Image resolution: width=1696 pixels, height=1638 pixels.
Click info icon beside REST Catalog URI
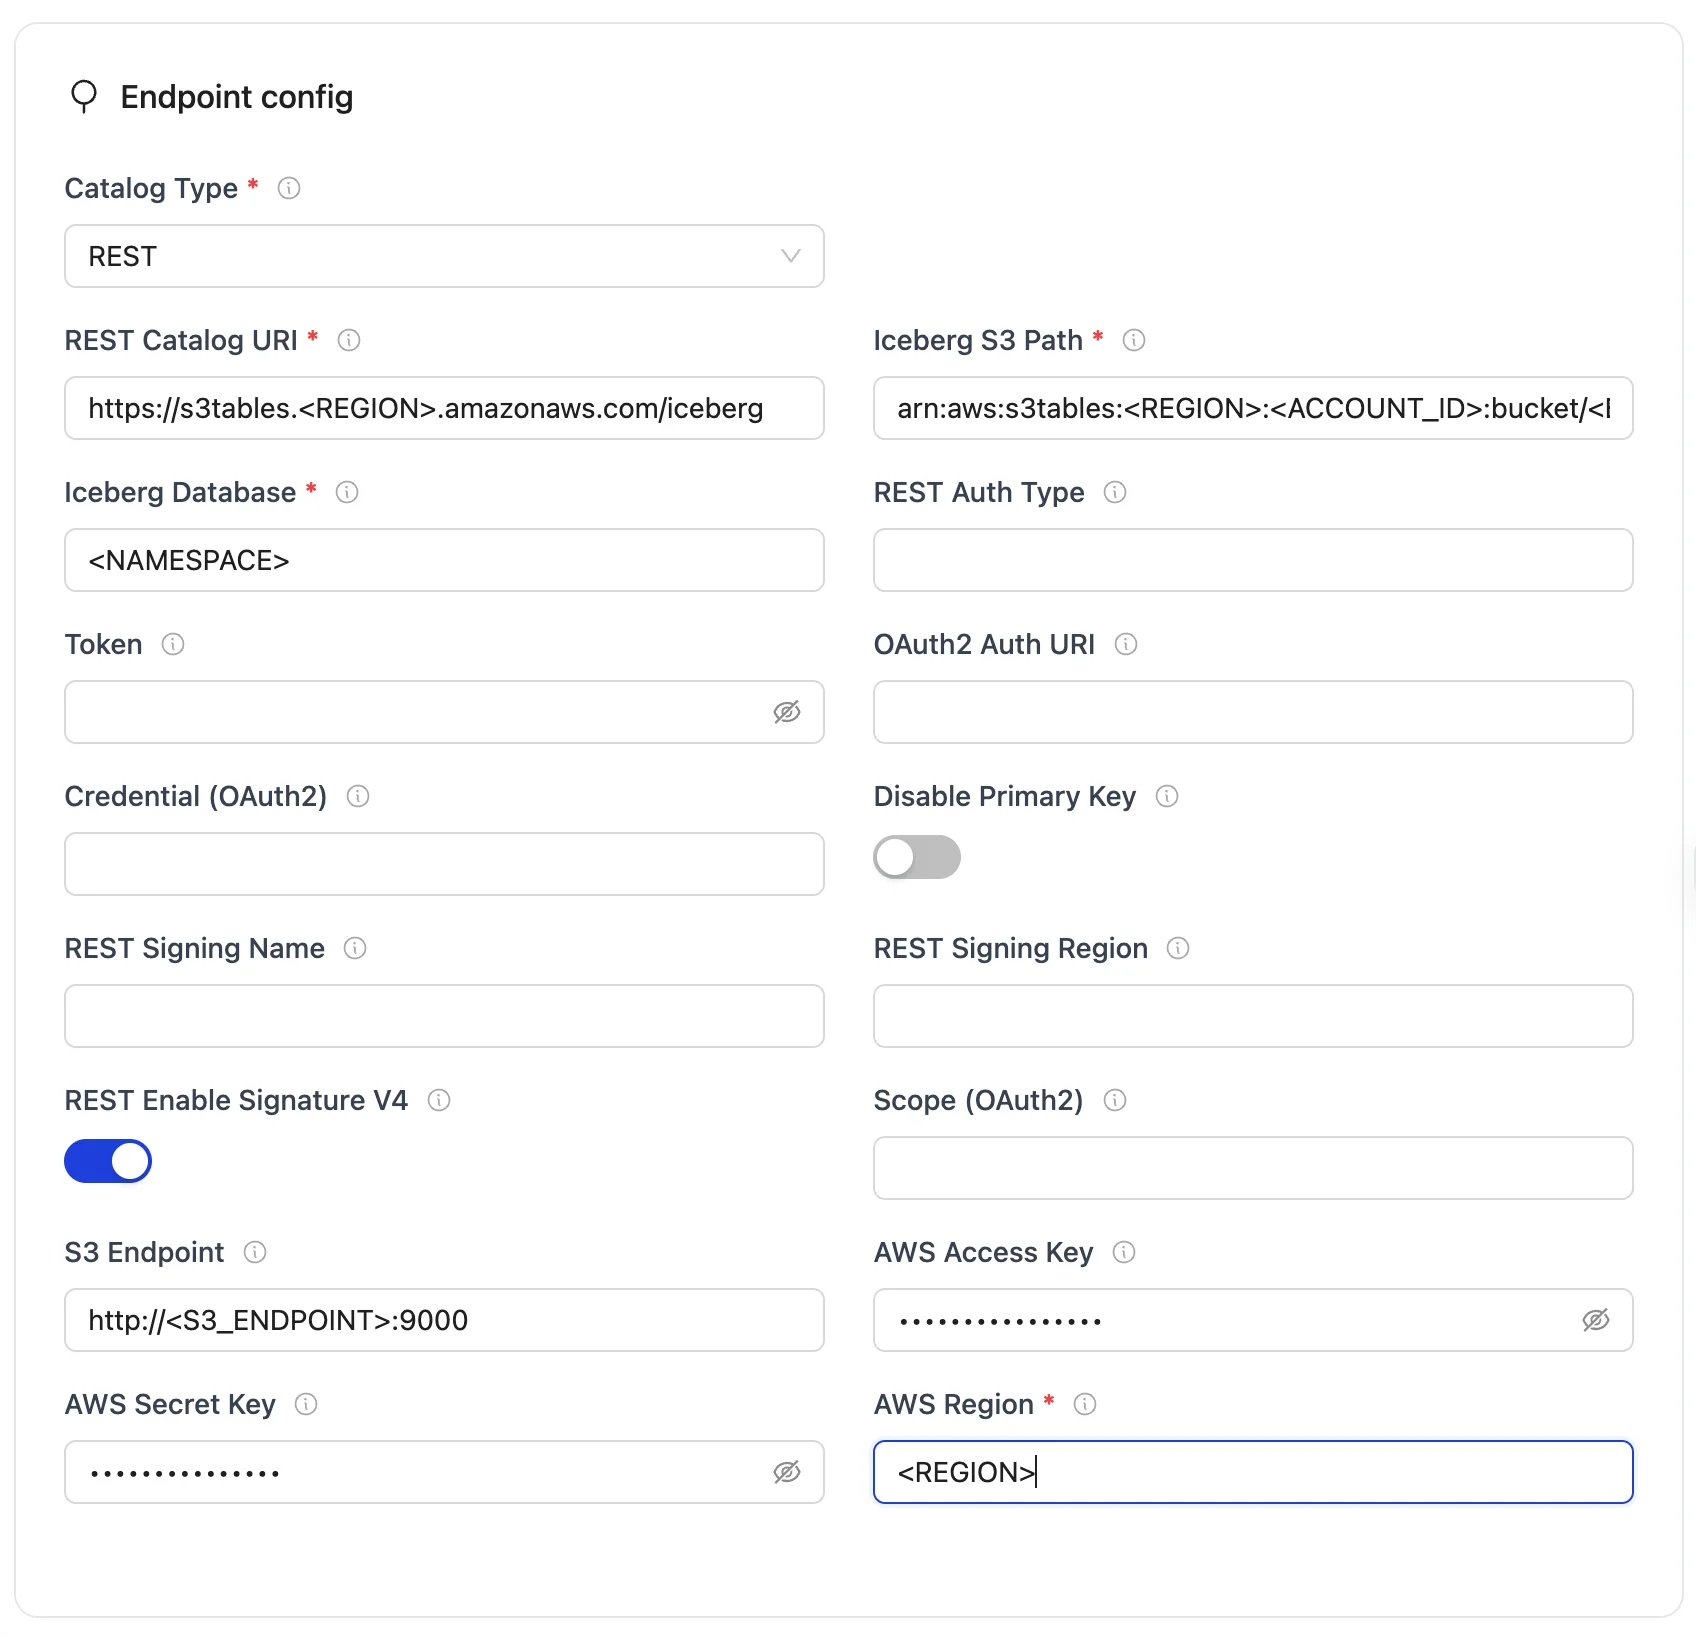coord(349,340)
